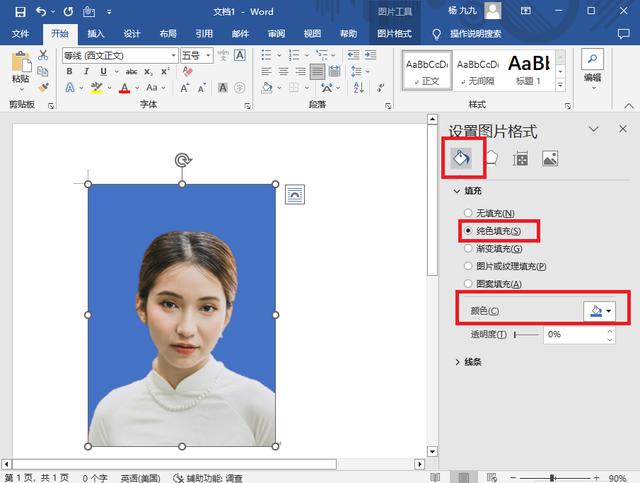Screen dimensions: 640x483
Task: Expand the Line section
Action: [468, 362]
